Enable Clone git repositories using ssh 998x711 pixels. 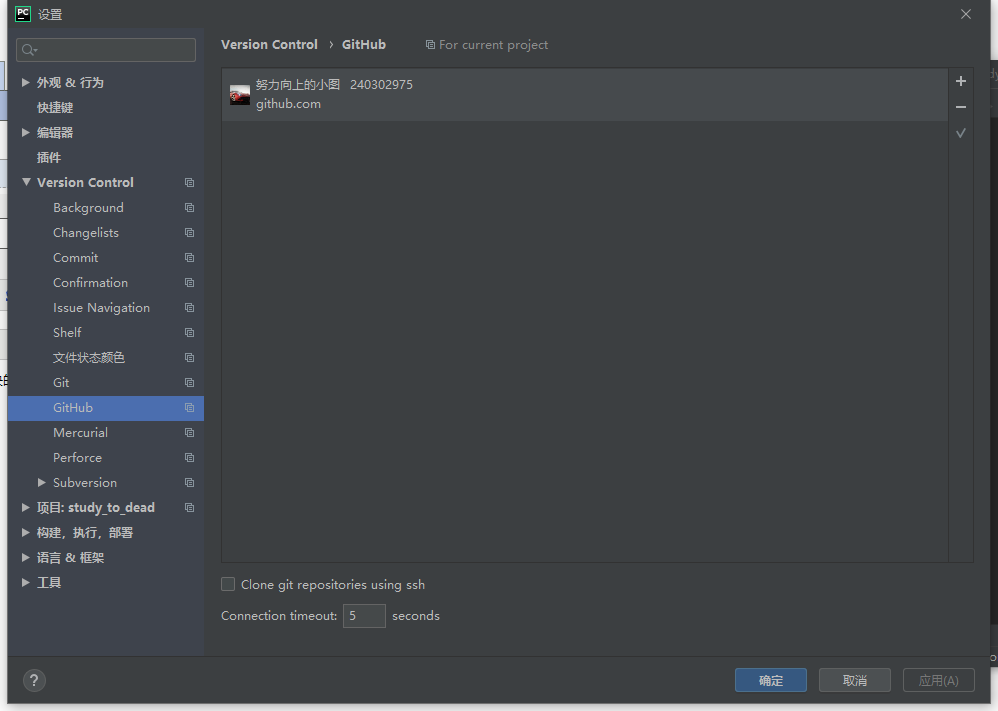click(x=228, y=584)
